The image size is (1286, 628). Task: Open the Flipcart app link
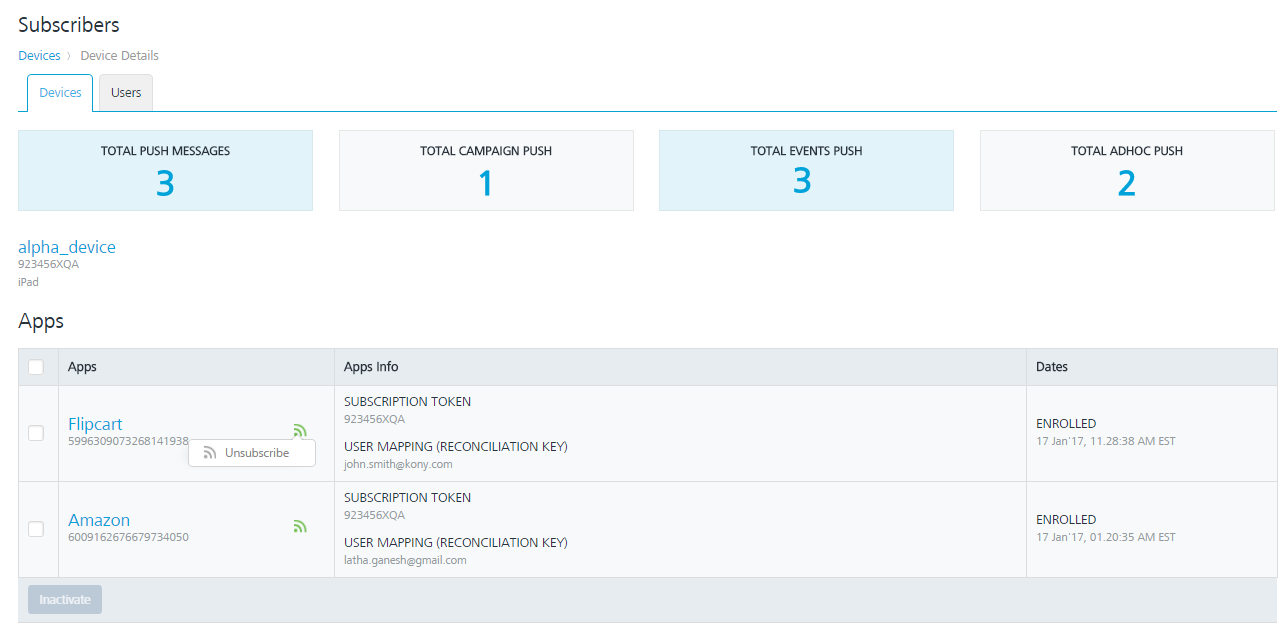point(95,424)
